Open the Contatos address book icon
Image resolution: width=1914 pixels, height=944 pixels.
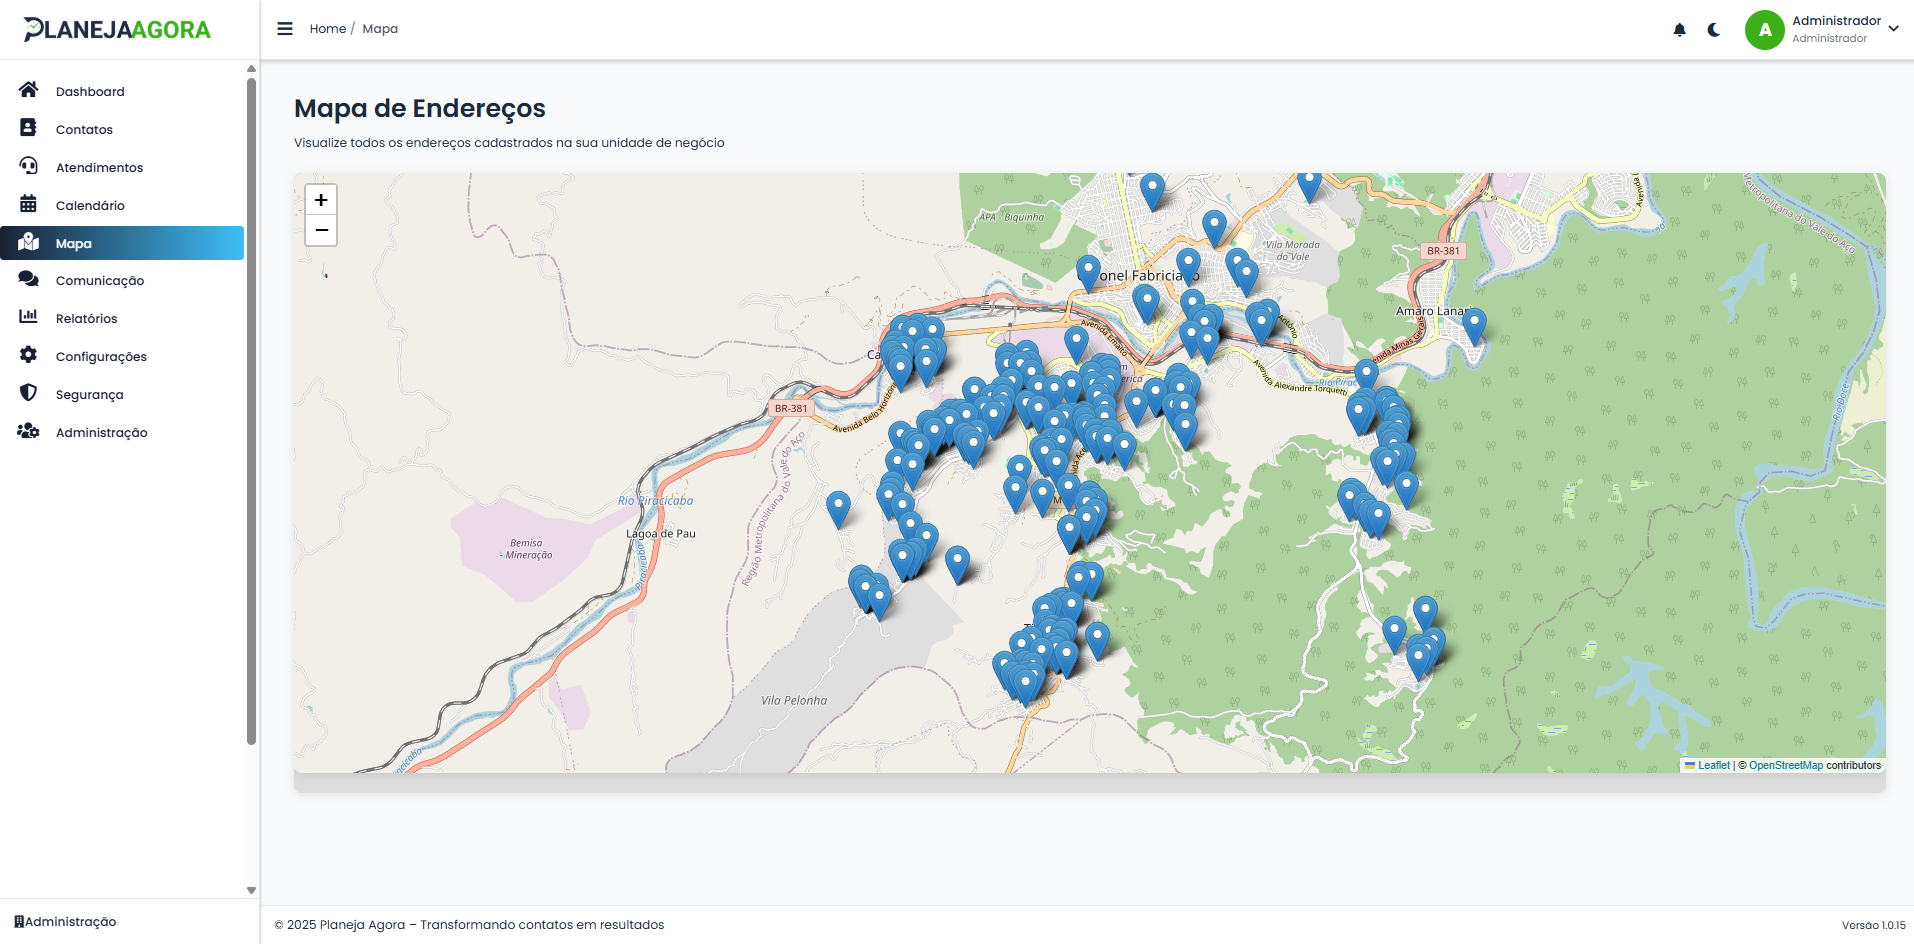tap(28, 128)
